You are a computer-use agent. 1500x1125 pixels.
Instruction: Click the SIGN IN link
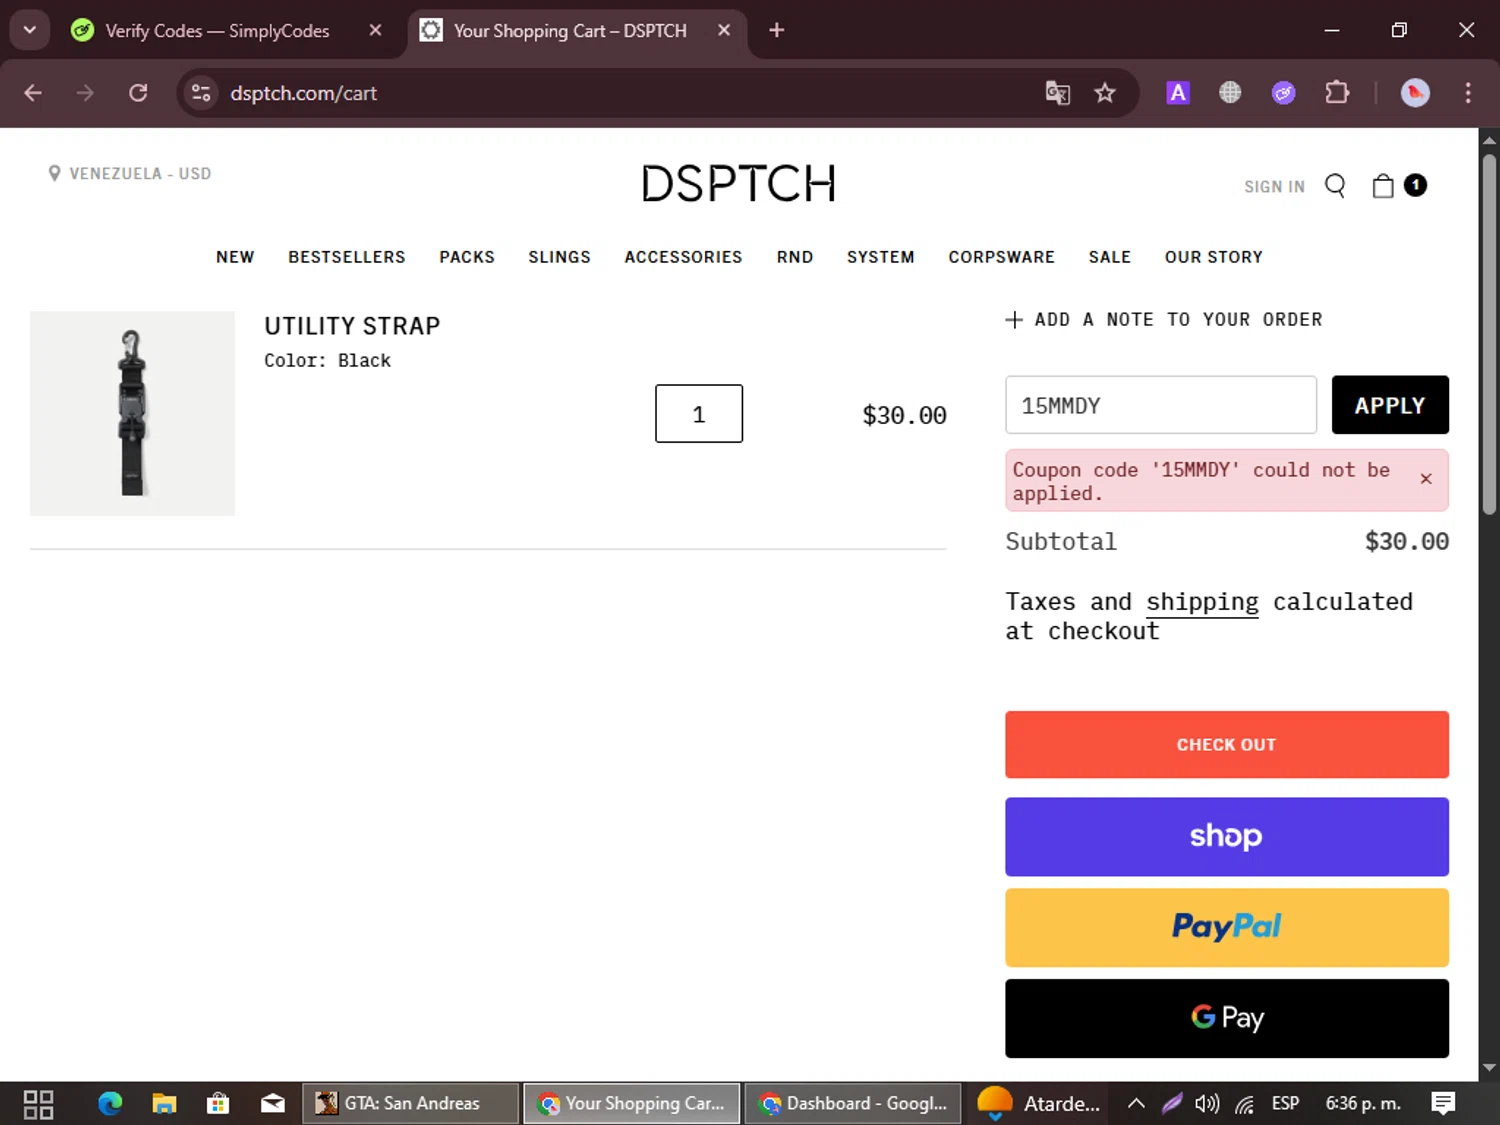pos(1274,187)
